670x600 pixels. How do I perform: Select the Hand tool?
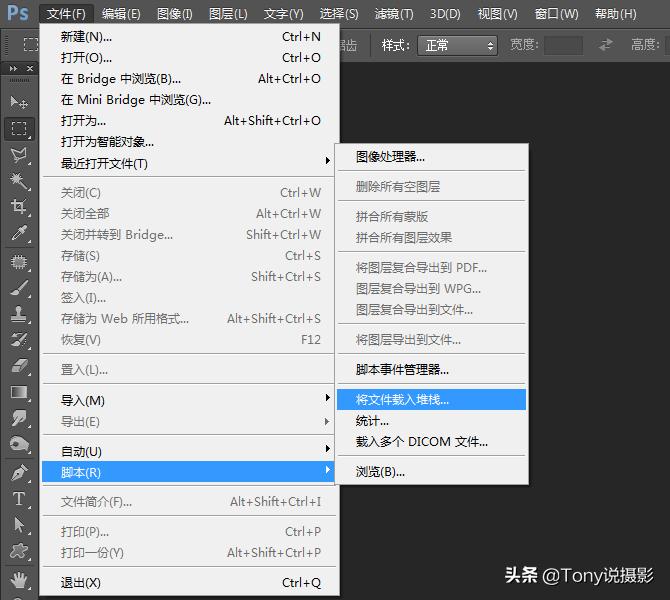(x=19, y=580)
